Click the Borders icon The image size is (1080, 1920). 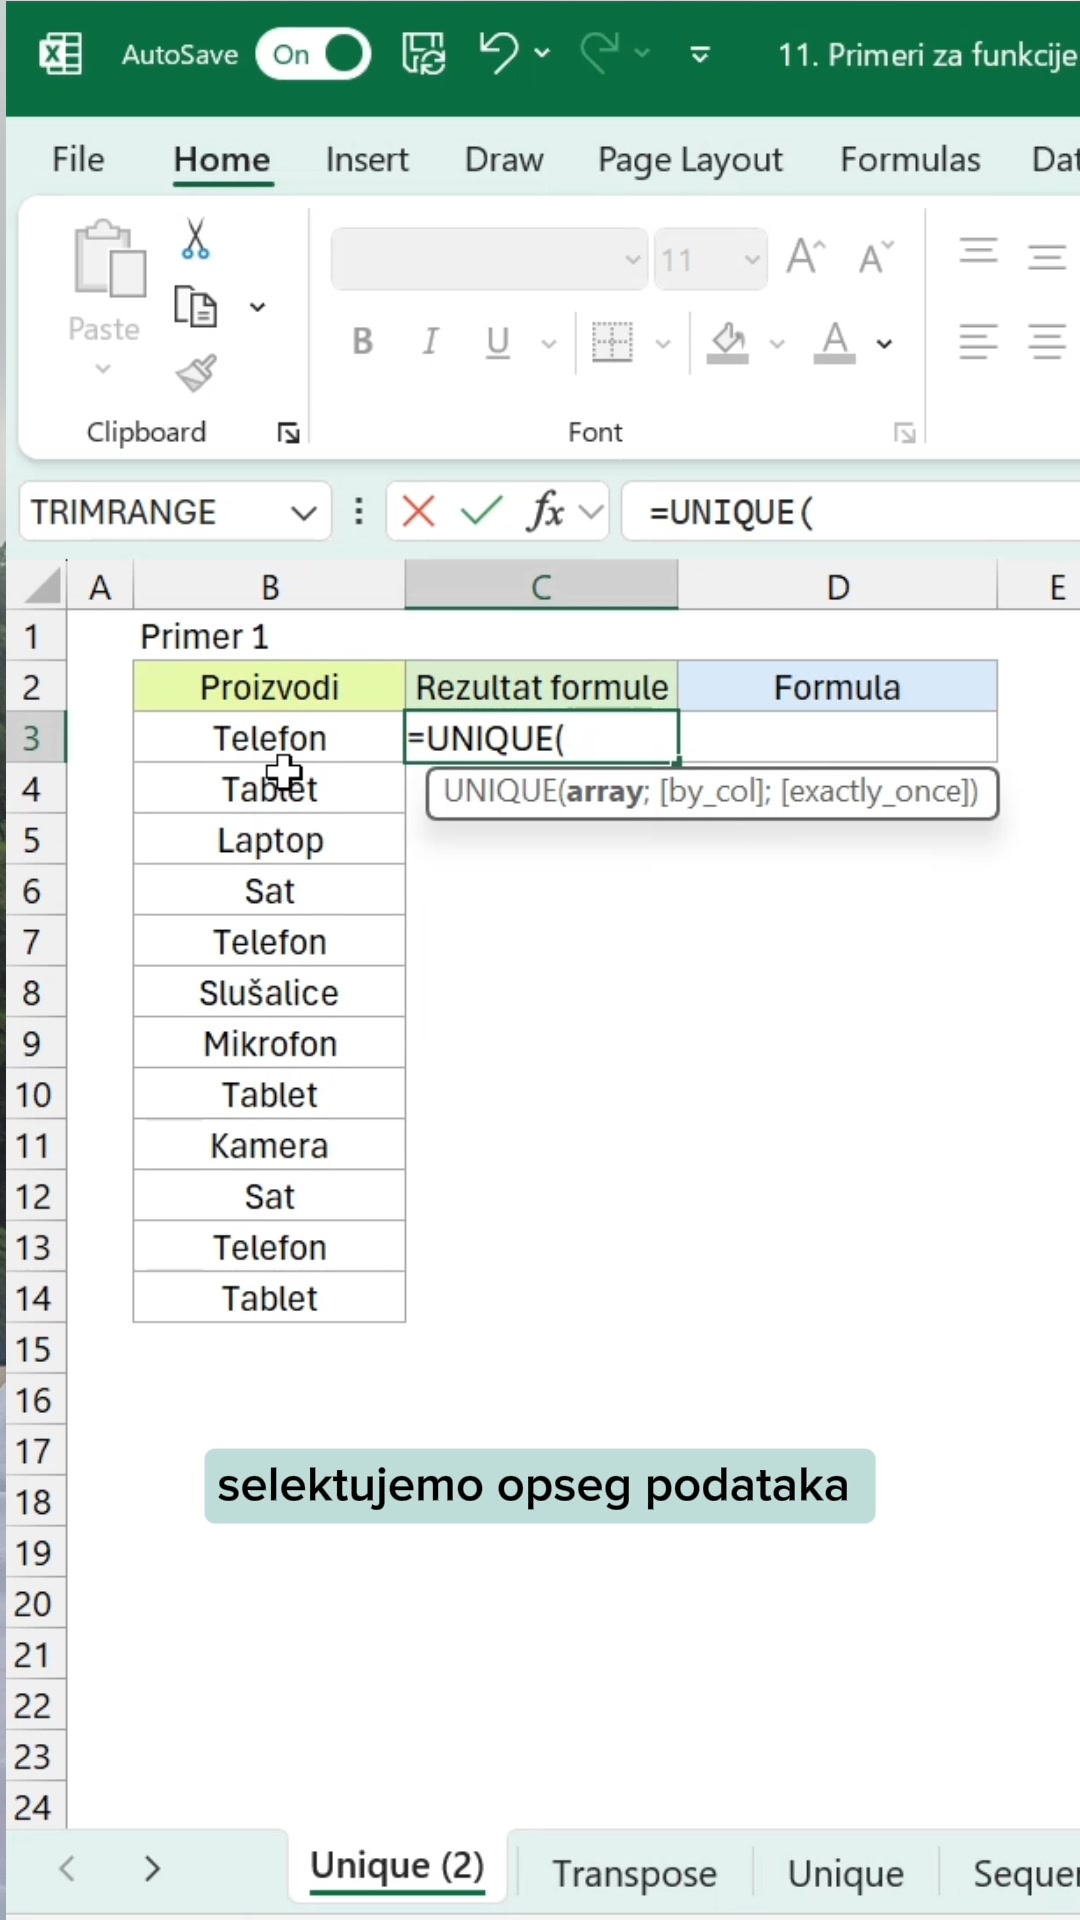[x=612, y=342]
